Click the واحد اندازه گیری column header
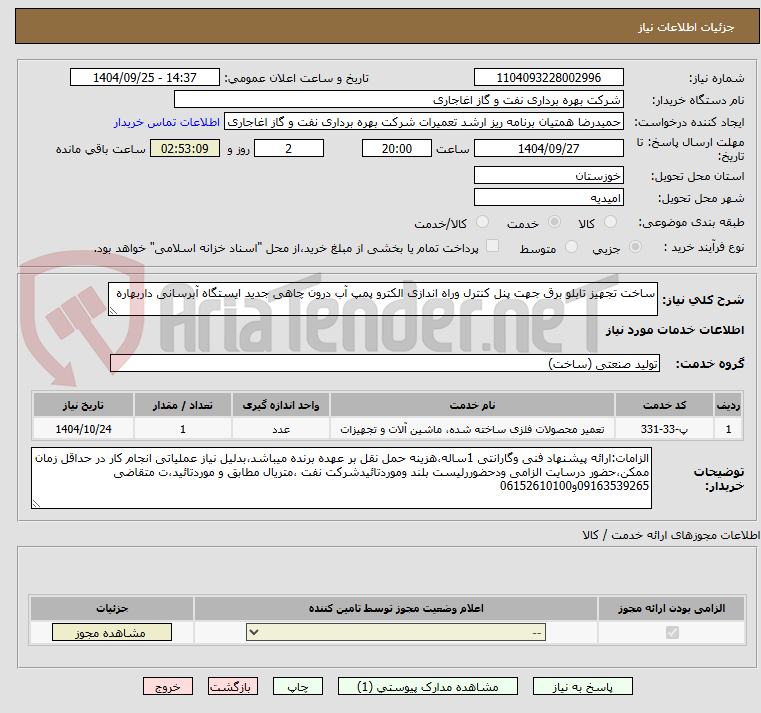The image size is (761, 713). pyautogui.click(x=281, y=405)
